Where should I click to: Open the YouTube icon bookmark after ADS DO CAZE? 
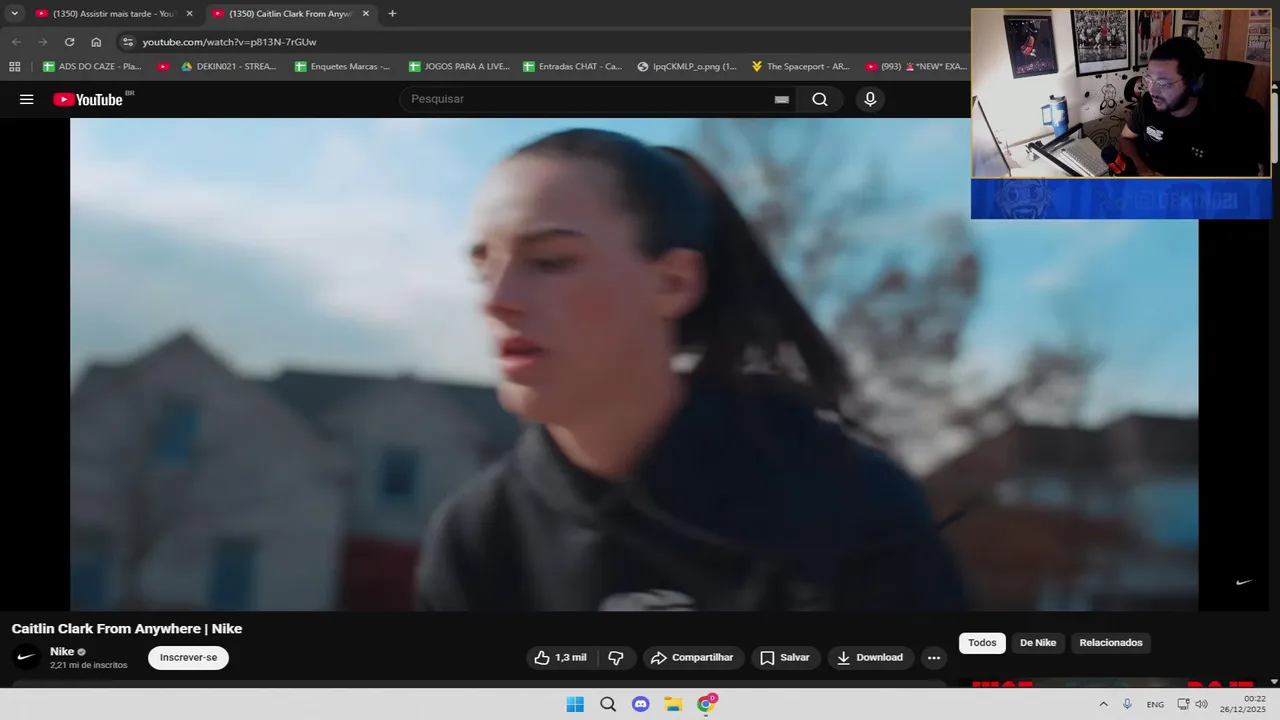pyautogui.click(x=163, y=66)
